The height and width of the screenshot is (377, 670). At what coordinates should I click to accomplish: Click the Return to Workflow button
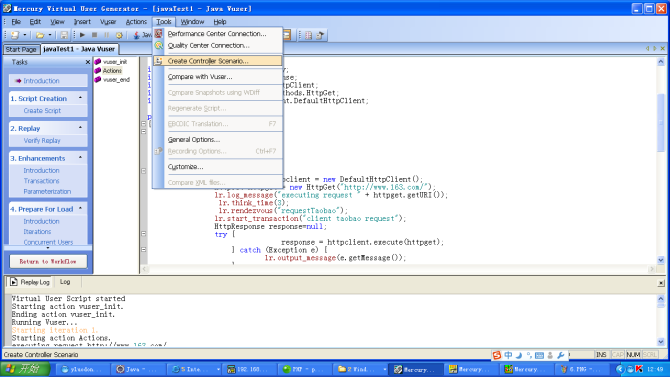click(x=48, y=262)
